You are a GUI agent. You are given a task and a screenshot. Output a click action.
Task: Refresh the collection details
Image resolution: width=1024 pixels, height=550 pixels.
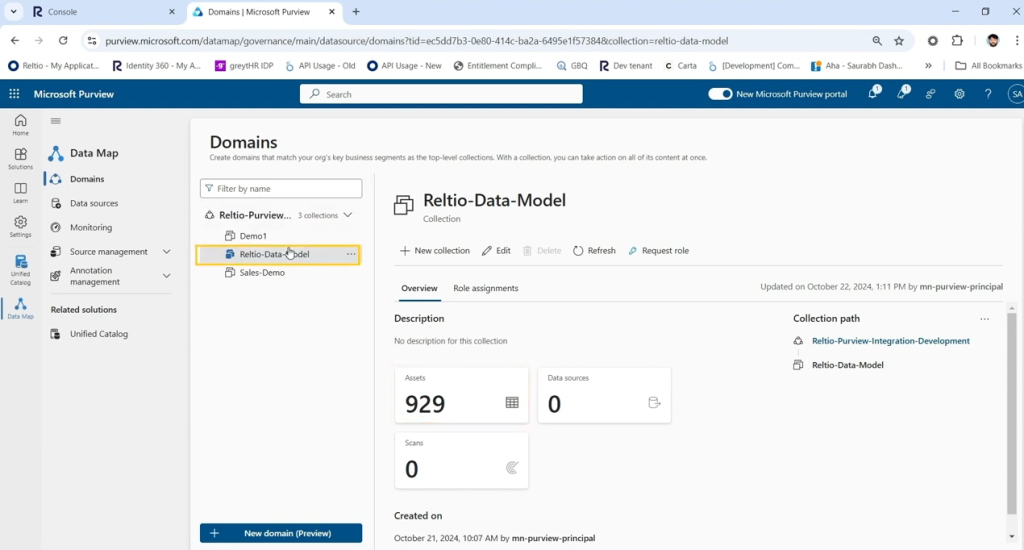(594, 251)
